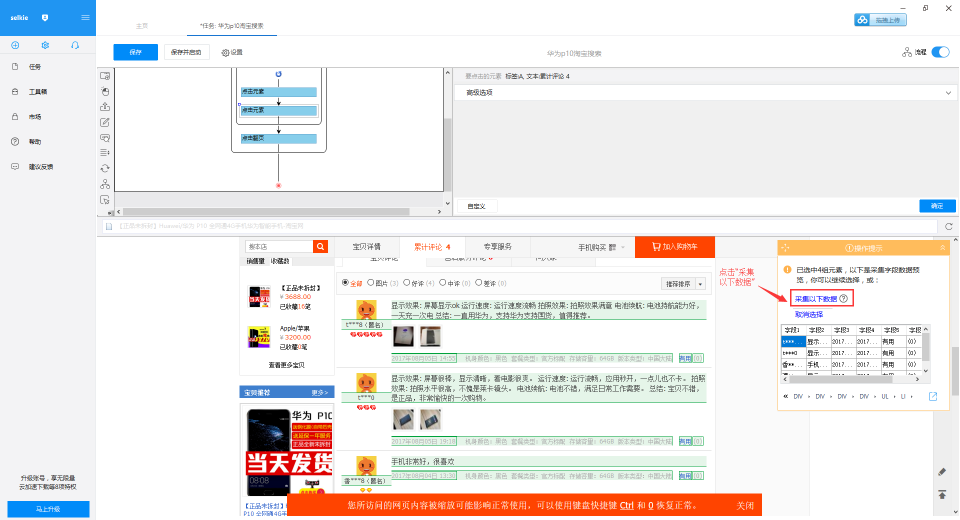Click the blue loop icon atop the workflow
Image resolution: width=960 pixels, height=520 pixels.
point(279,74)
